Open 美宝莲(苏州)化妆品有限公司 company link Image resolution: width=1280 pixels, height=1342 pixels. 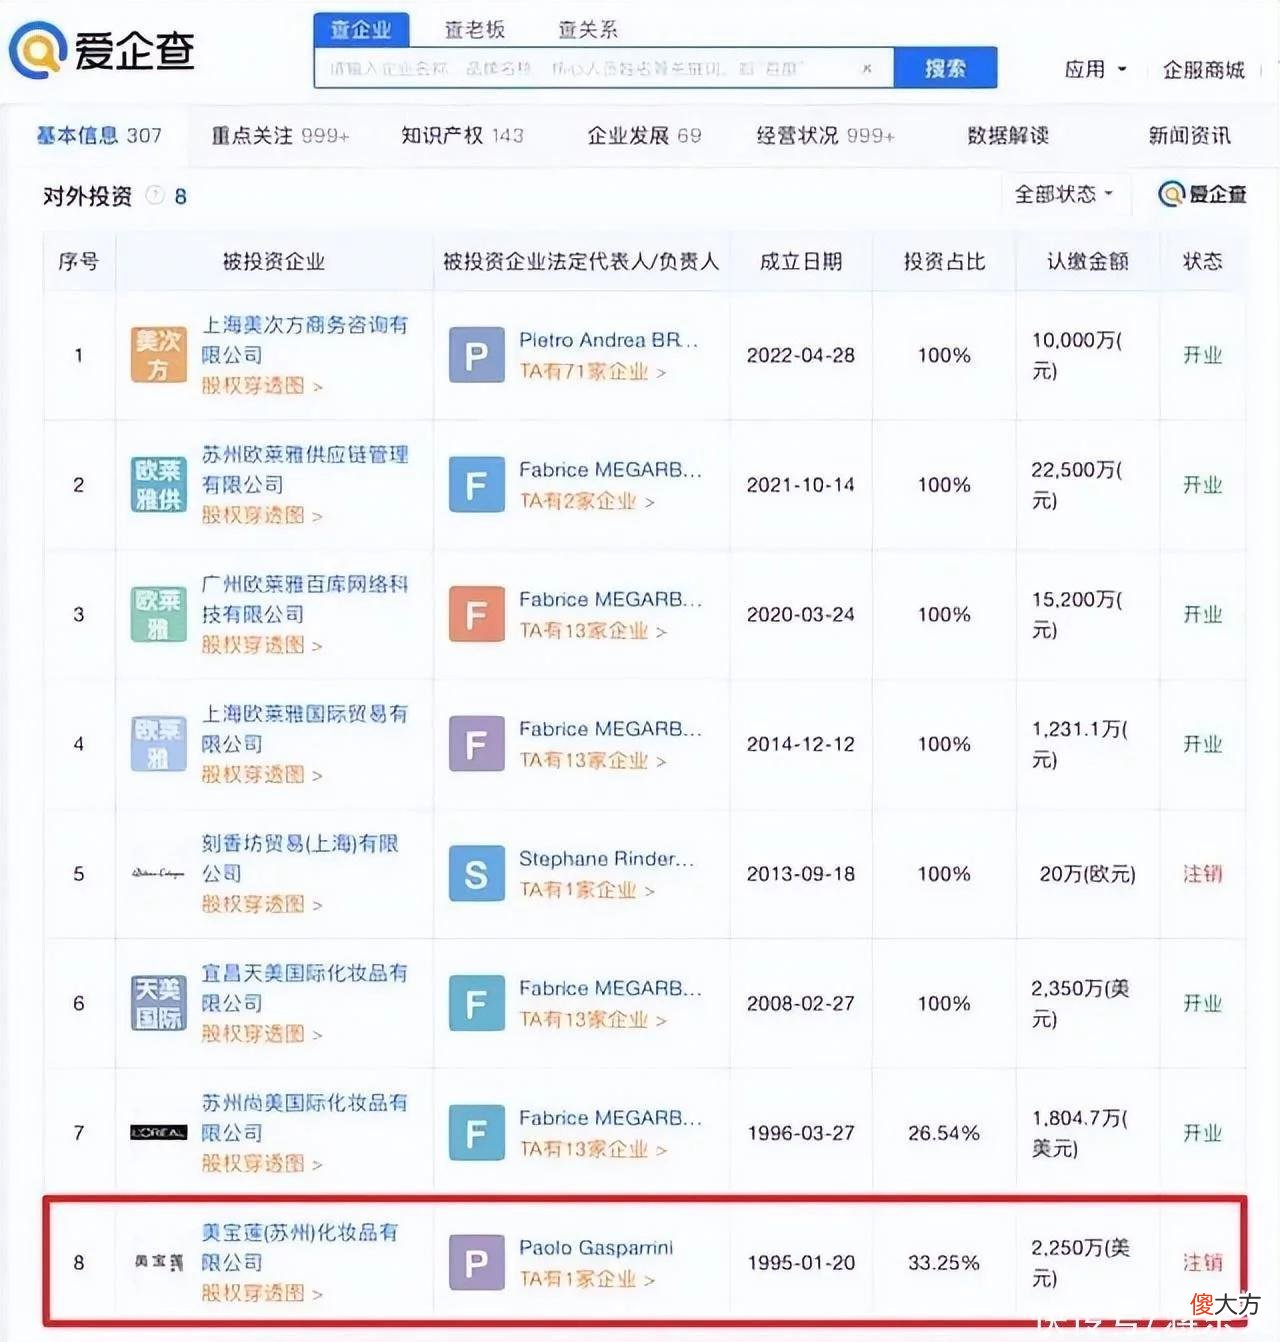(x=300, y=1247)
